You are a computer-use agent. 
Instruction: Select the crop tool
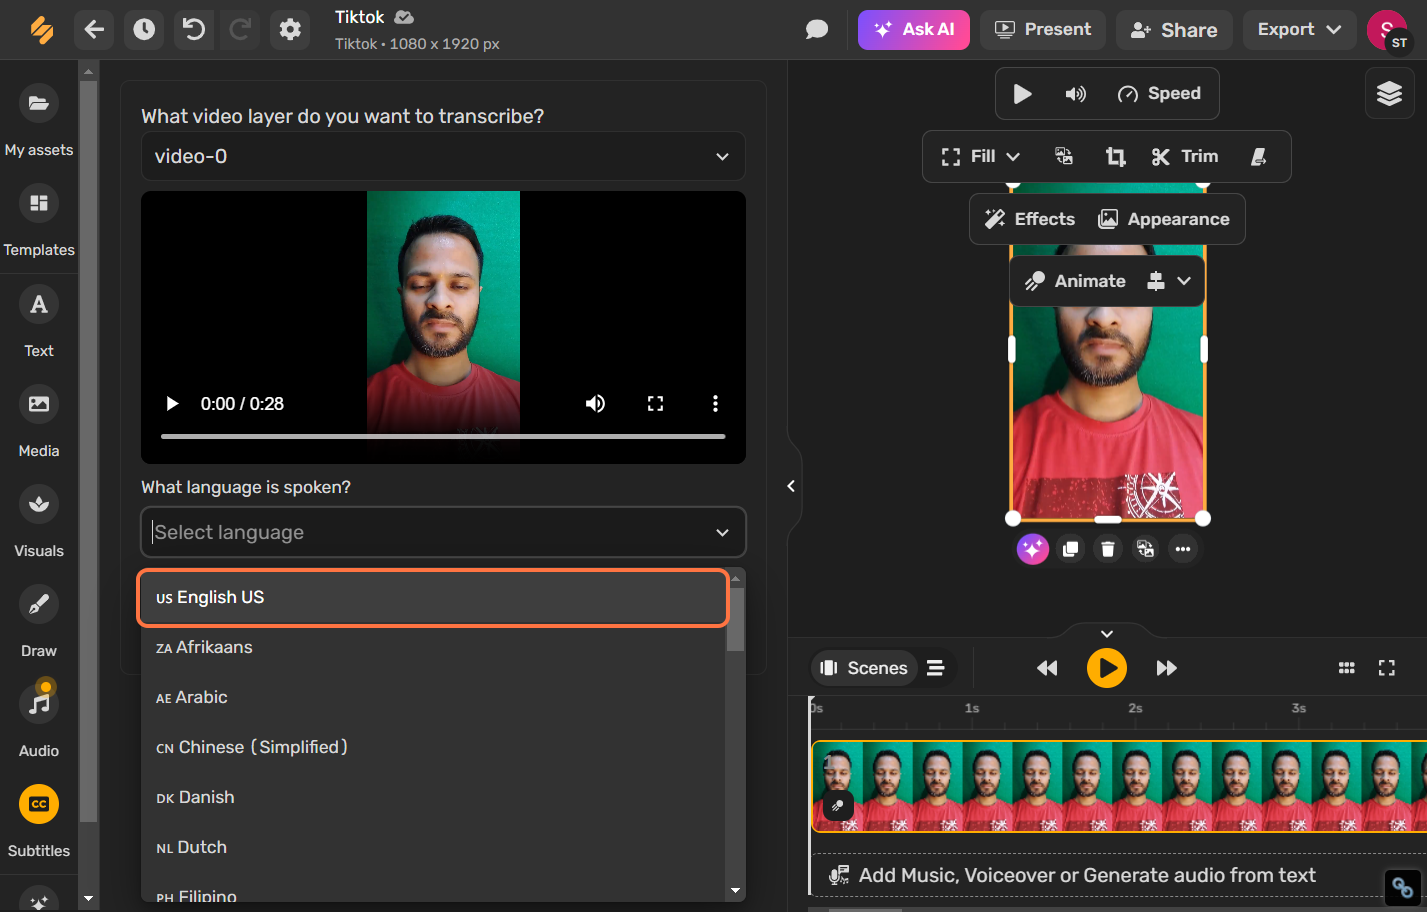pos(1116,157)
